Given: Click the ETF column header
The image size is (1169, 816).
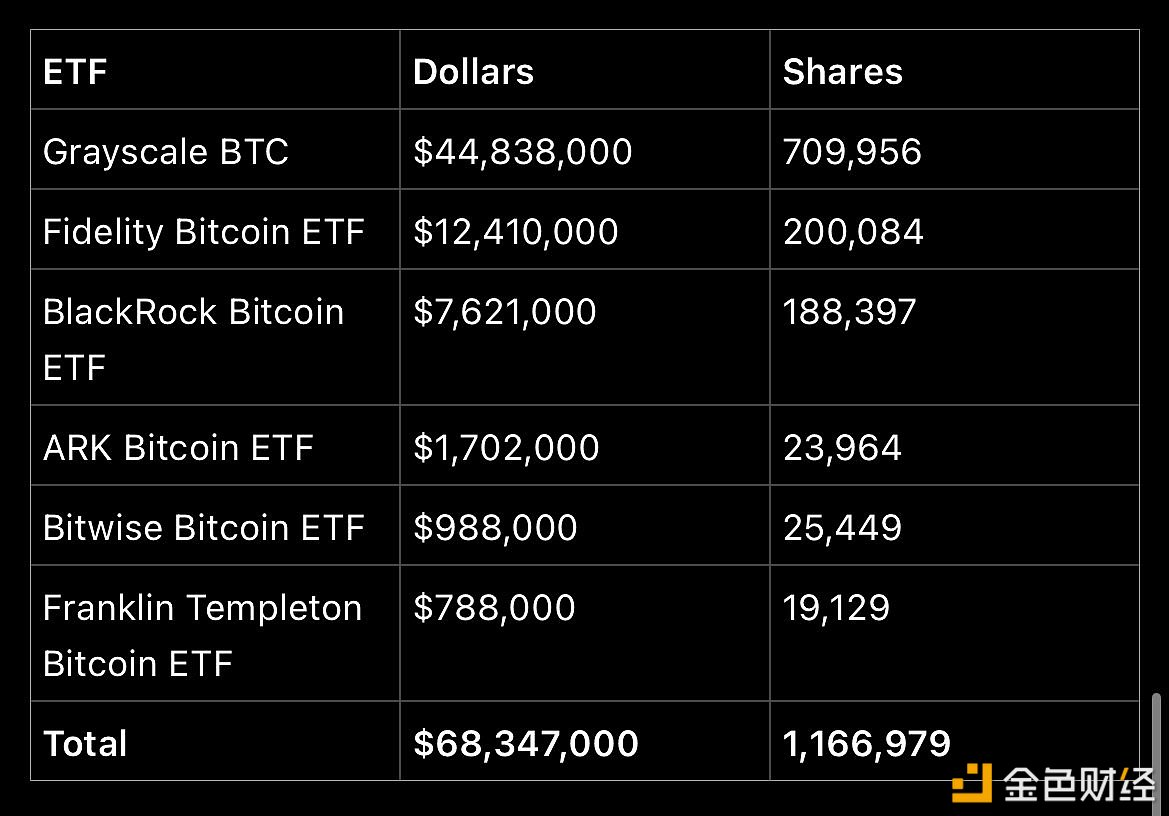Looking at the screenshot, I should [x=75, y=72].
